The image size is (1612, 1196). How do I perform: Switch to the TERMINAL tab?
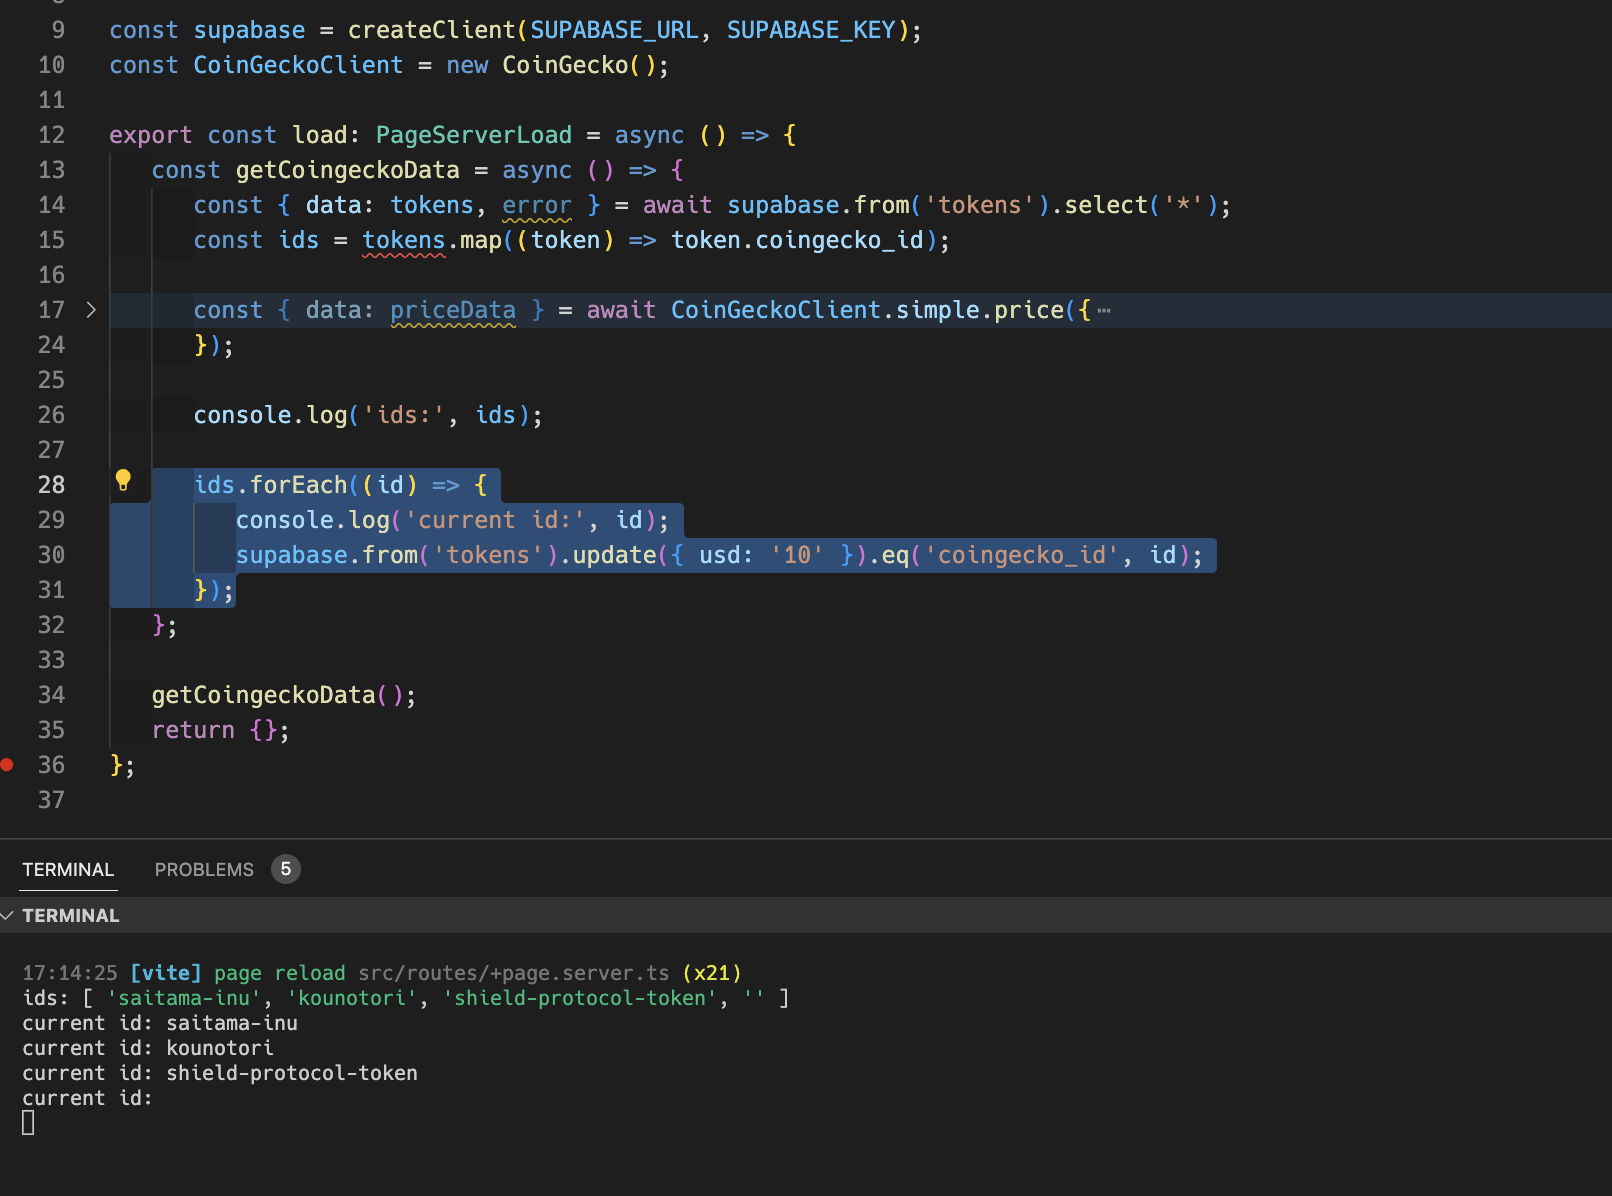(68, 869)
